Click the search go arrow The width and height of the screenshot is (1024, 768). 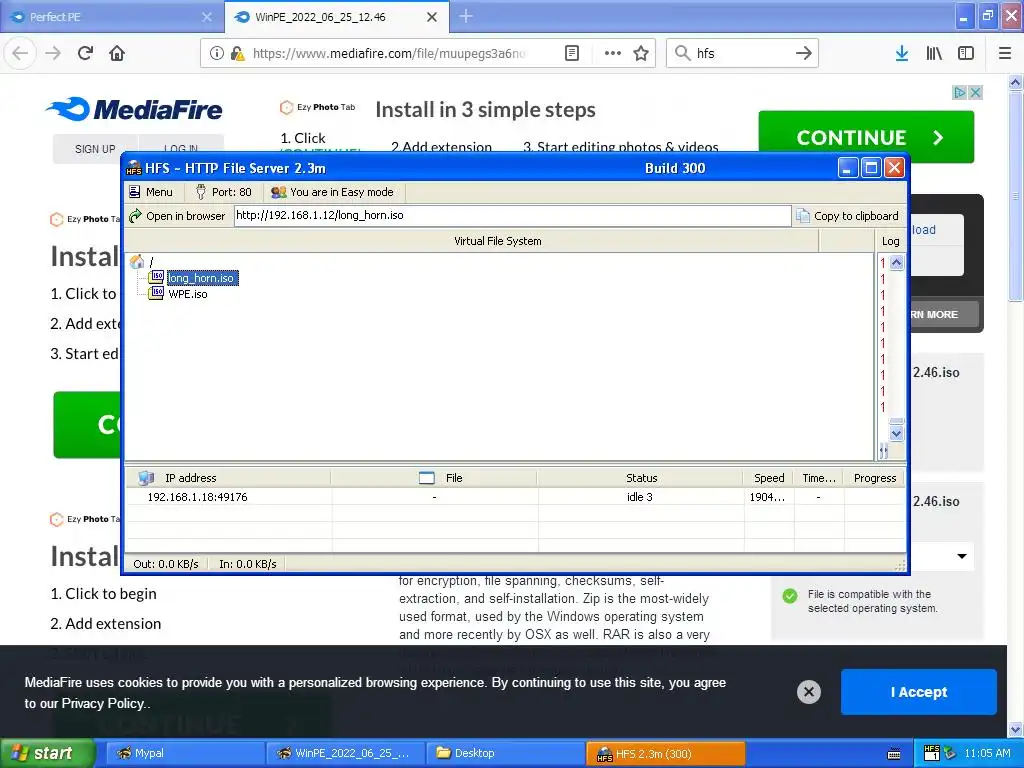[x=804, y=53]
